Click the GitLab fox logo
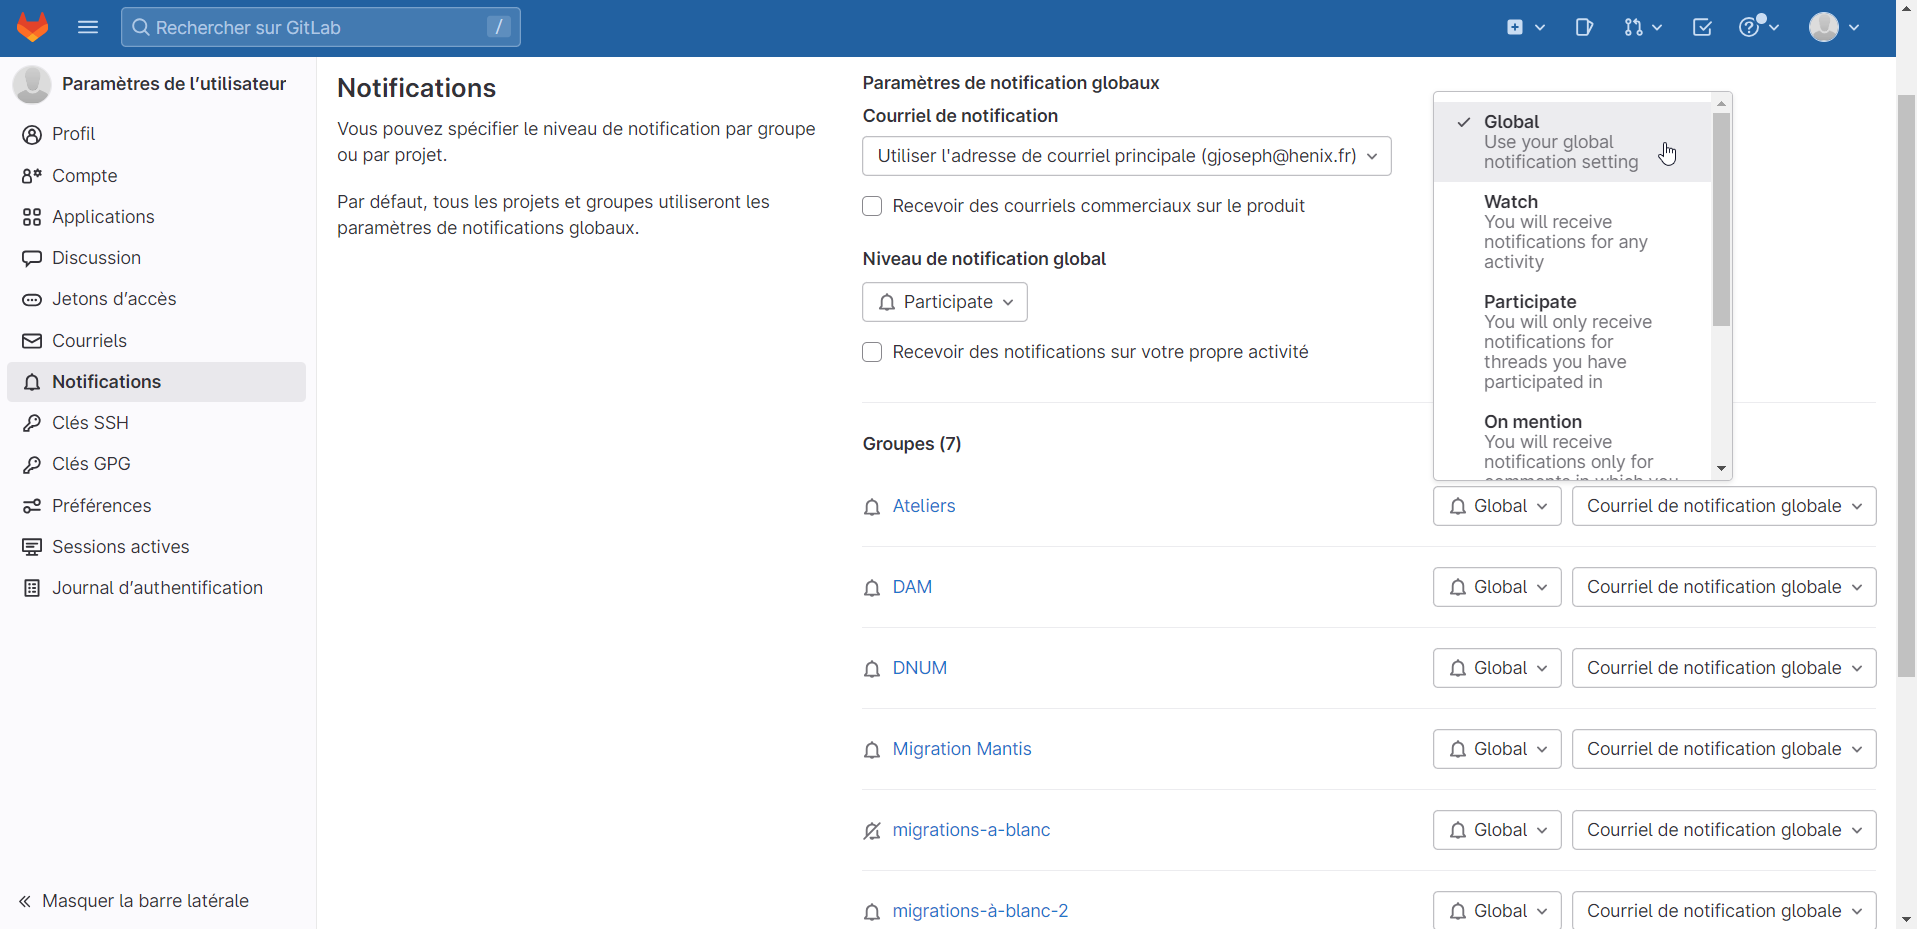This screenshot has width=1917, height=929. 33,27
